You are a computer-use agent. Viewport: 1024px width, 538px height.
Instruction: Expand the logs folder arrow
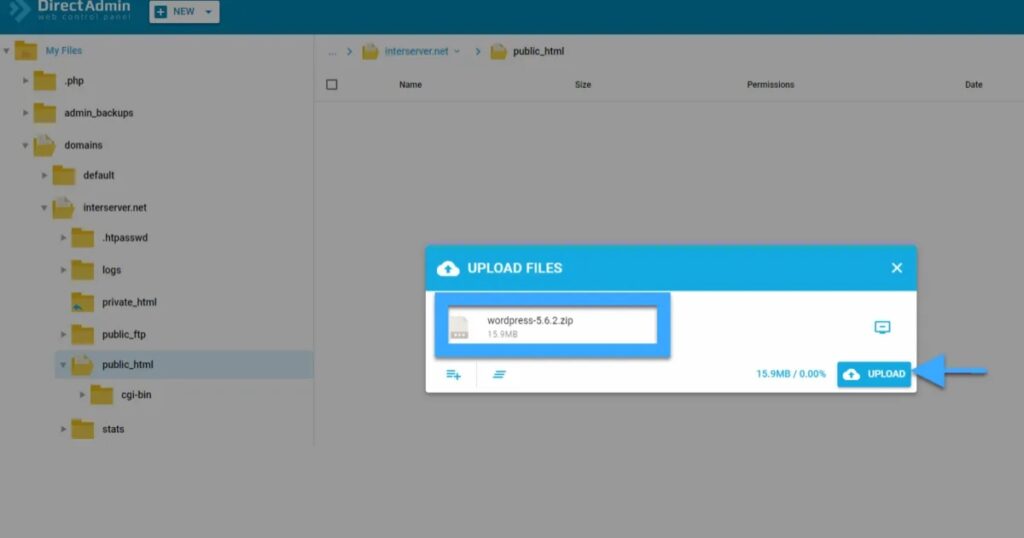pyautogui.click(x=63, y=270)
